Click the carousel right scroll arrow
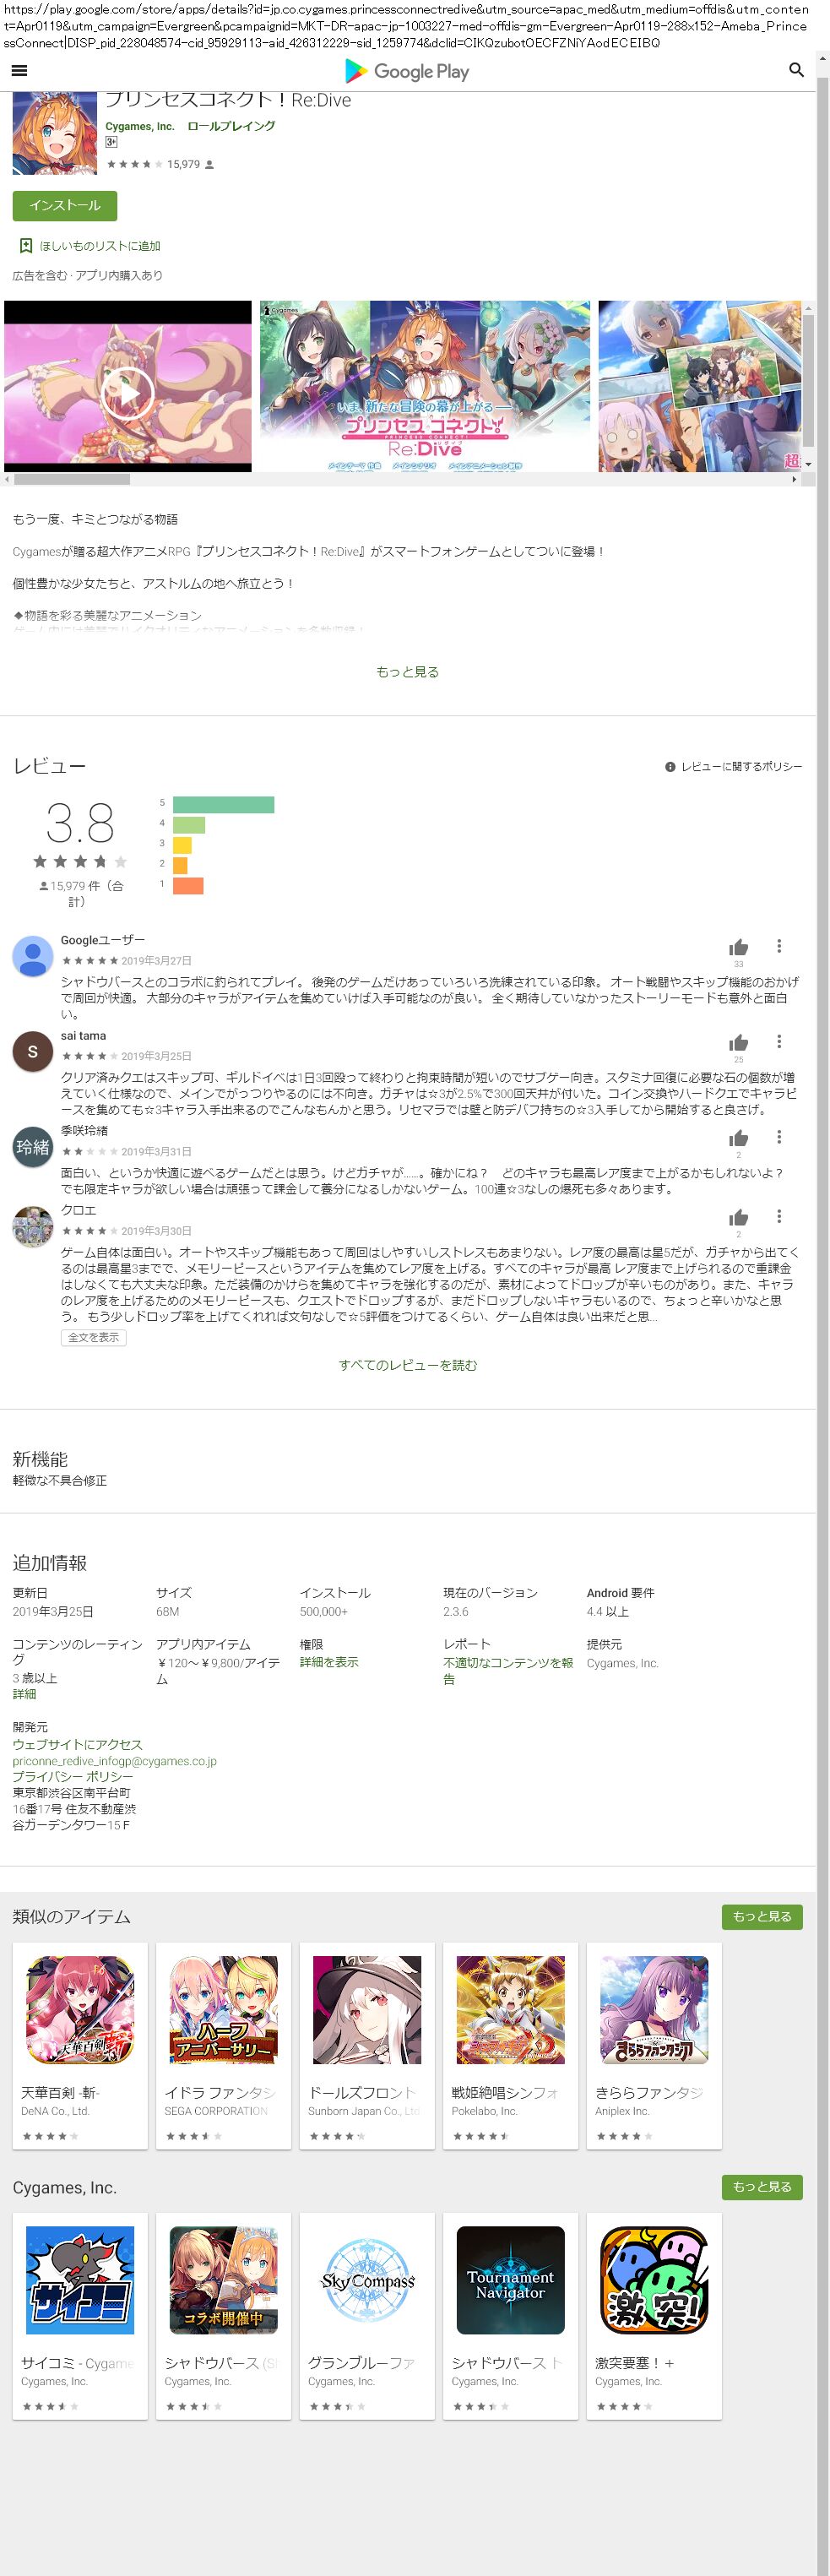This screenshot has width=830, height=2576. tap(795, 479)
